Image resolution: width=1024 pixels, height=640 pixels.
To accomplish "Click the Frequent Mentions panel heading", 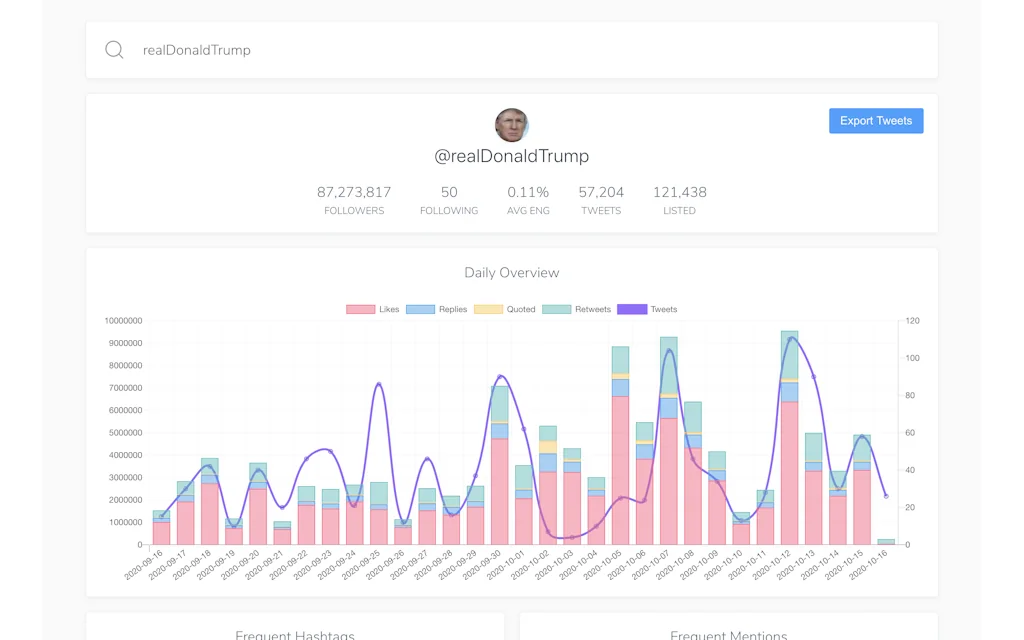I will [x=728, y=635].
